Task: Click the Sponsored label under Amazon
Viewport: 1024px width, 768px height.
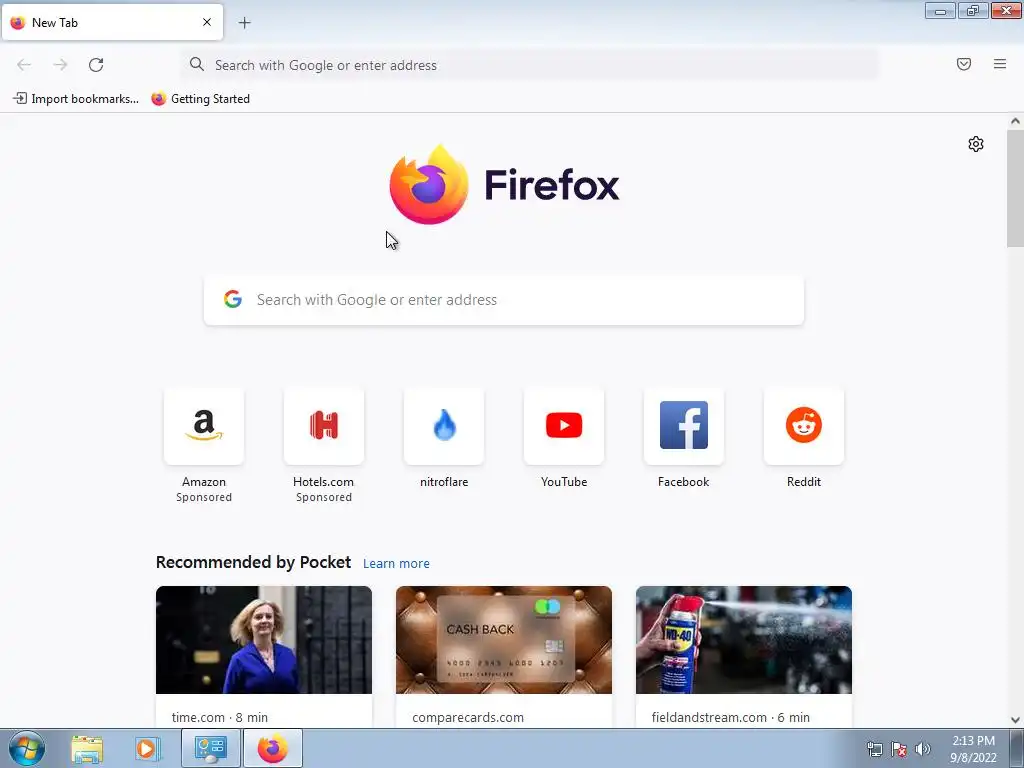Action: (x=204, y=497)
